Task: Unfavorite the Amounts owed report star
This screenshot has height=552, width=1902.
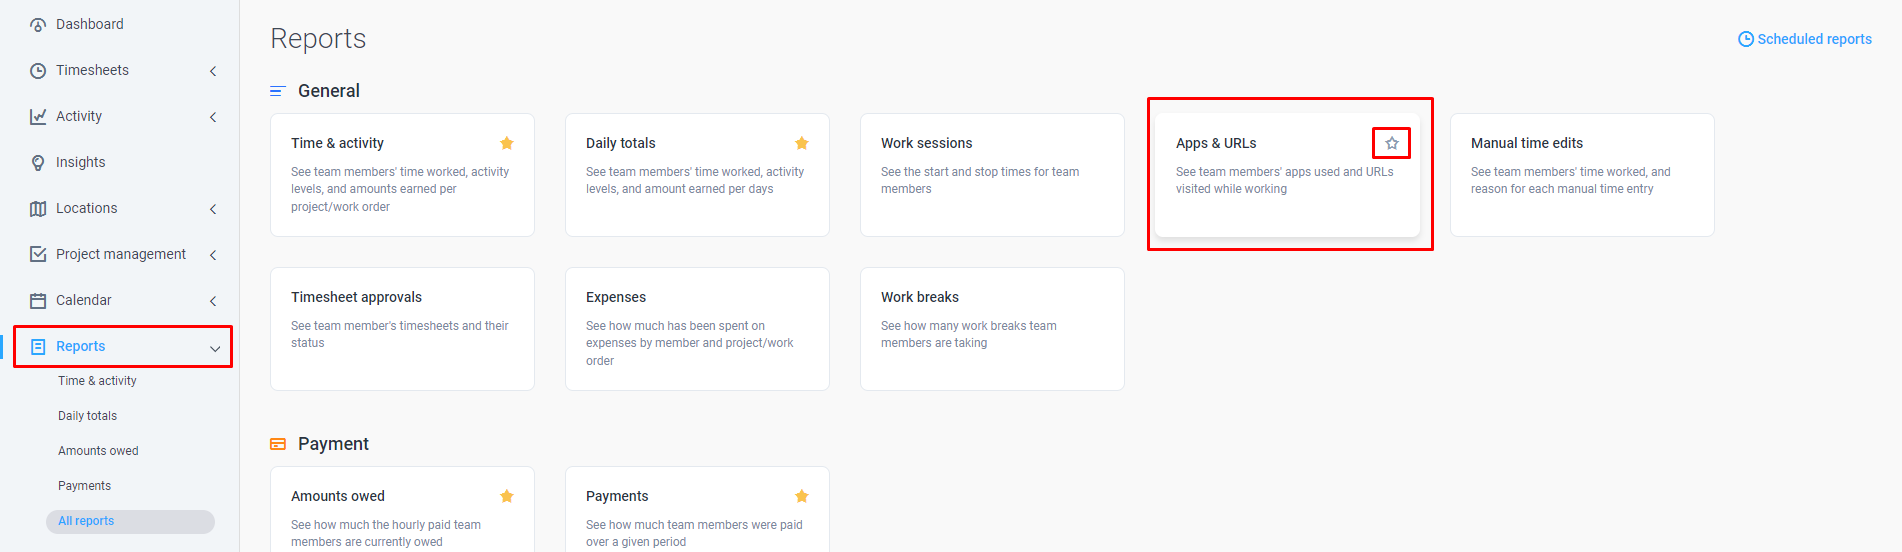Action: [x=507, y=496]
